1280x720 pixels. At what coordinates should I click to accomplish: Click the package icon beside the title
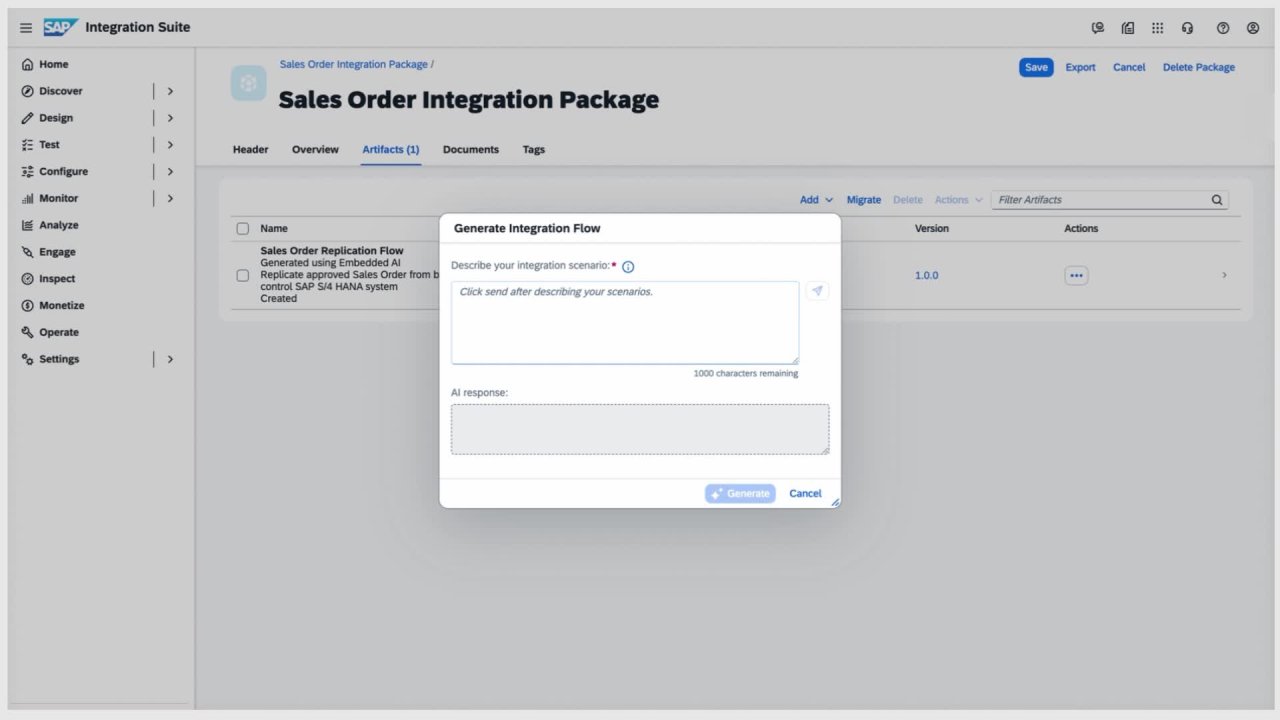(x=248, y=83)
